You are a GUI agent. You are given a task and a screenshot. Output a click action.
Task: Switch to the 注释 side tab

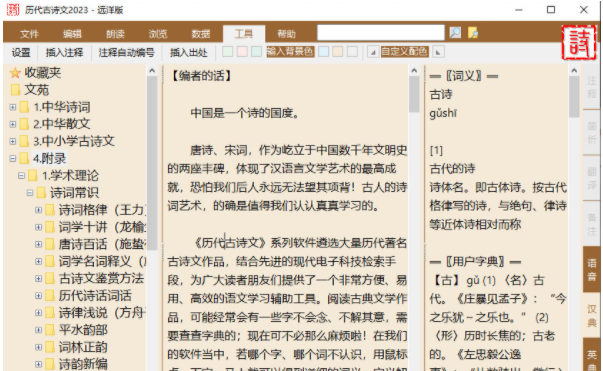click(592, 87)
